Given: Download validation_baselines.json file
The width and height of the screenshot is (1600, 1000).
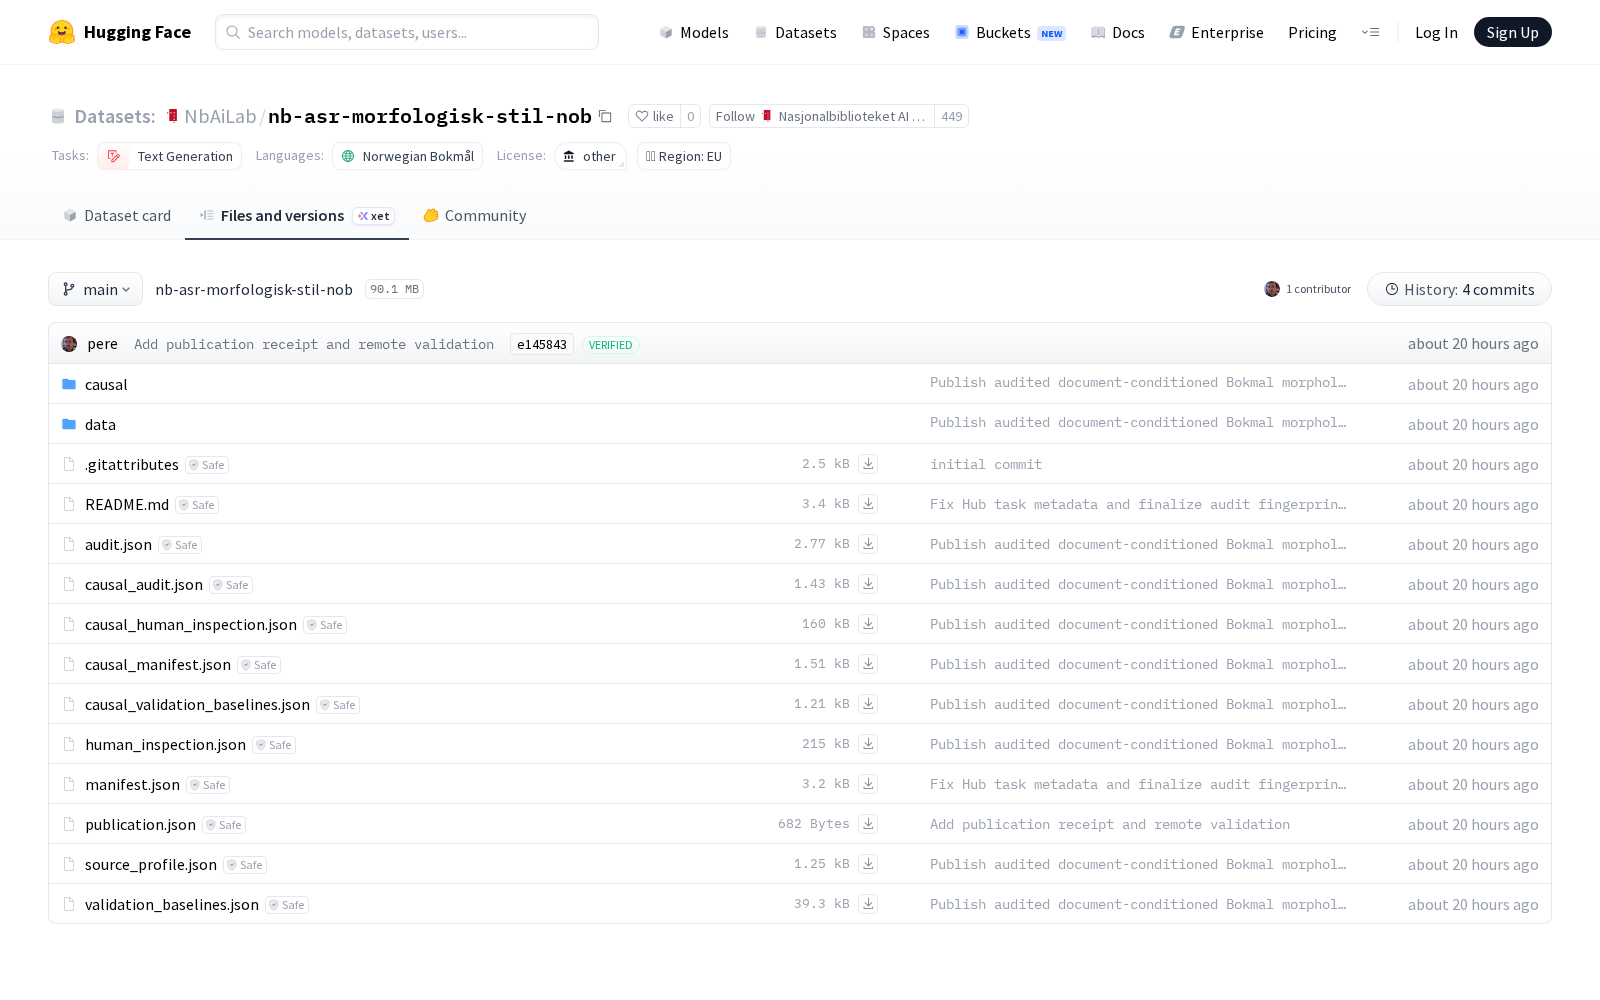Looking at the screenshot, I should (868, 904).
